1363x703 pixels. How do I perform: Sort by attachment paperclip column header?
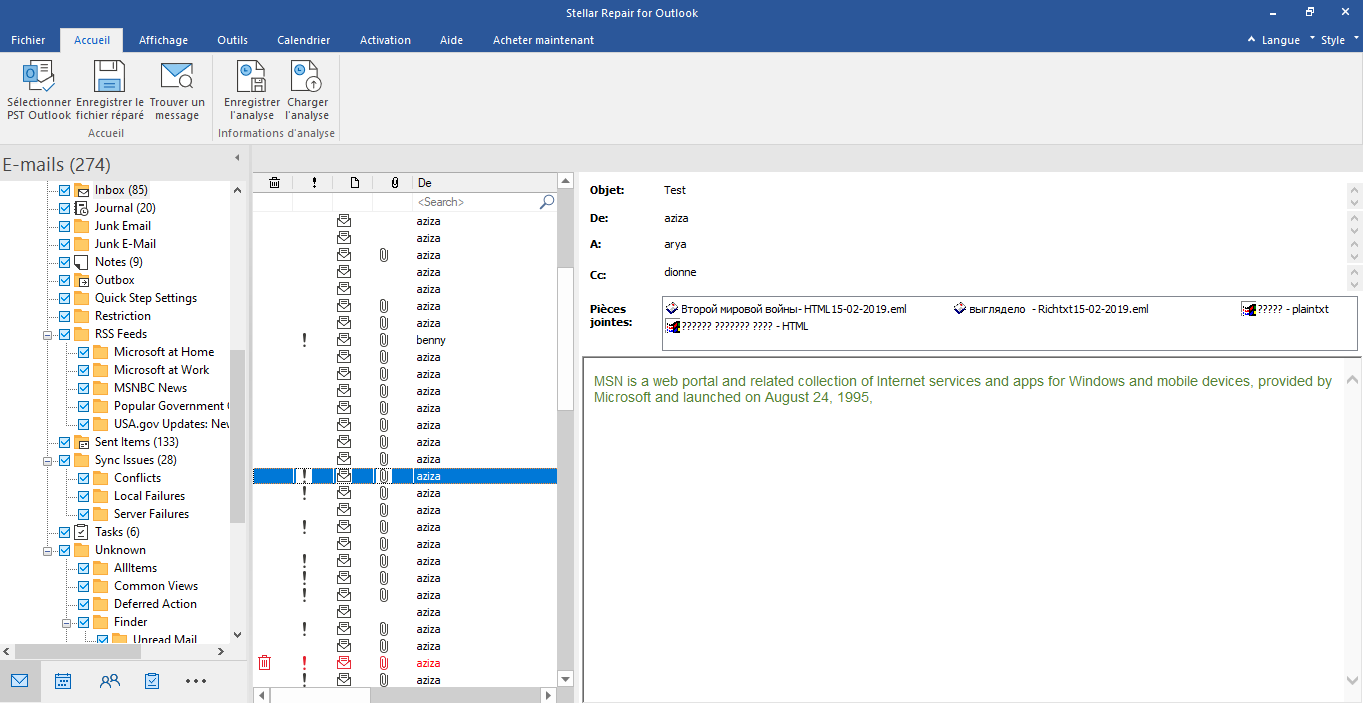394,183
